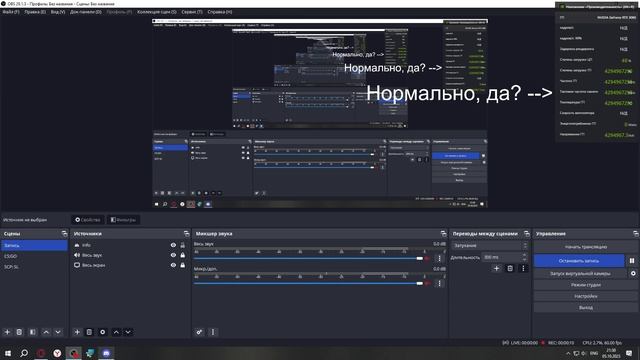Delete selected source with trash icon
Screen dimensions: 640x360
(89, 332)
